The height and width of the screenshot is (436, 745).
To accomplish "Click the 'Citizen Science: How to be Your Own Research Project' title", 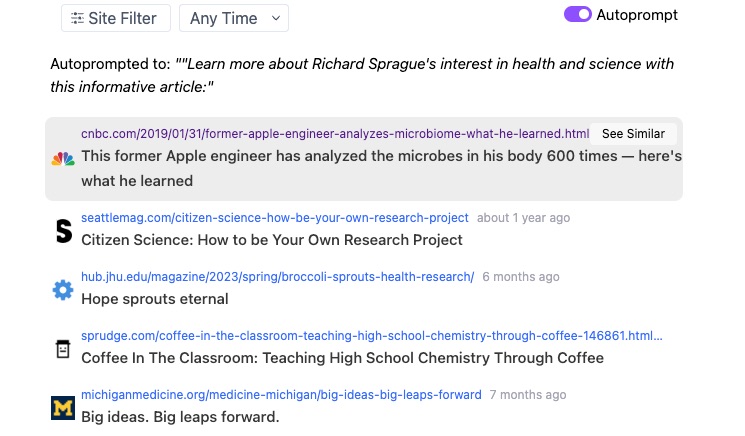I will (272, 240).
